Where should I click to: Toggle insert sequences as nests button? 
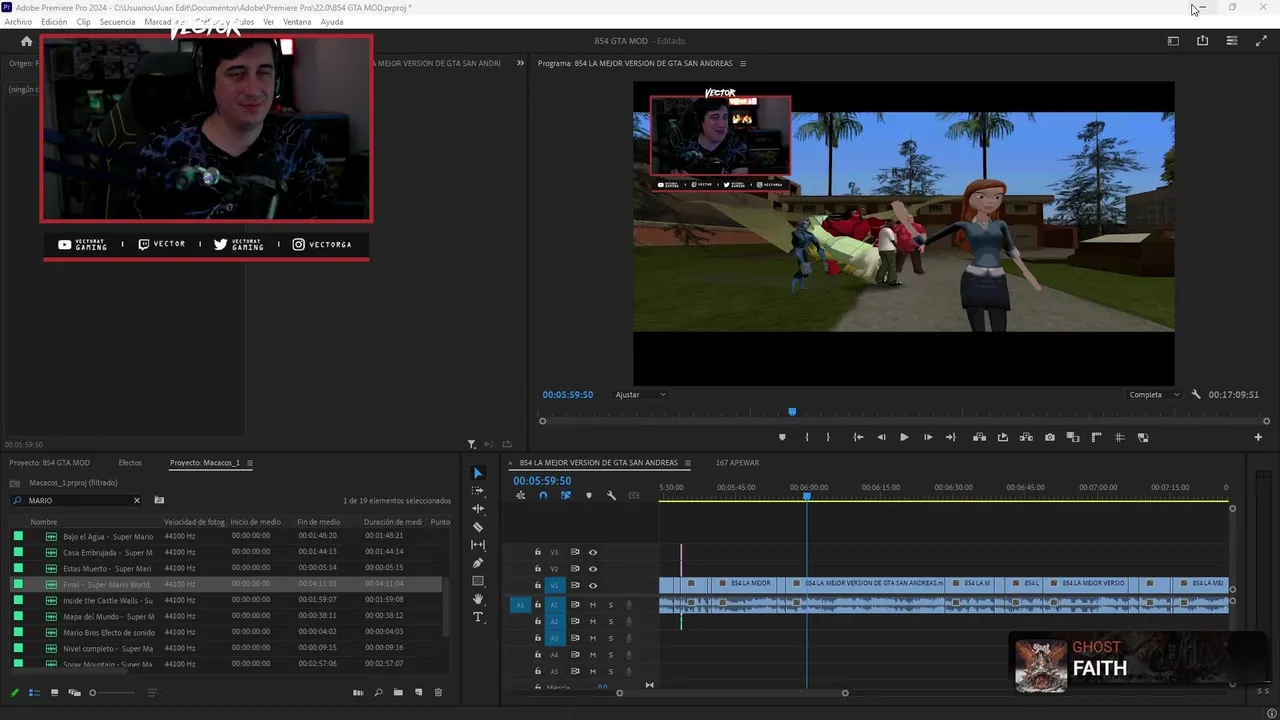(x=520, y=495)
